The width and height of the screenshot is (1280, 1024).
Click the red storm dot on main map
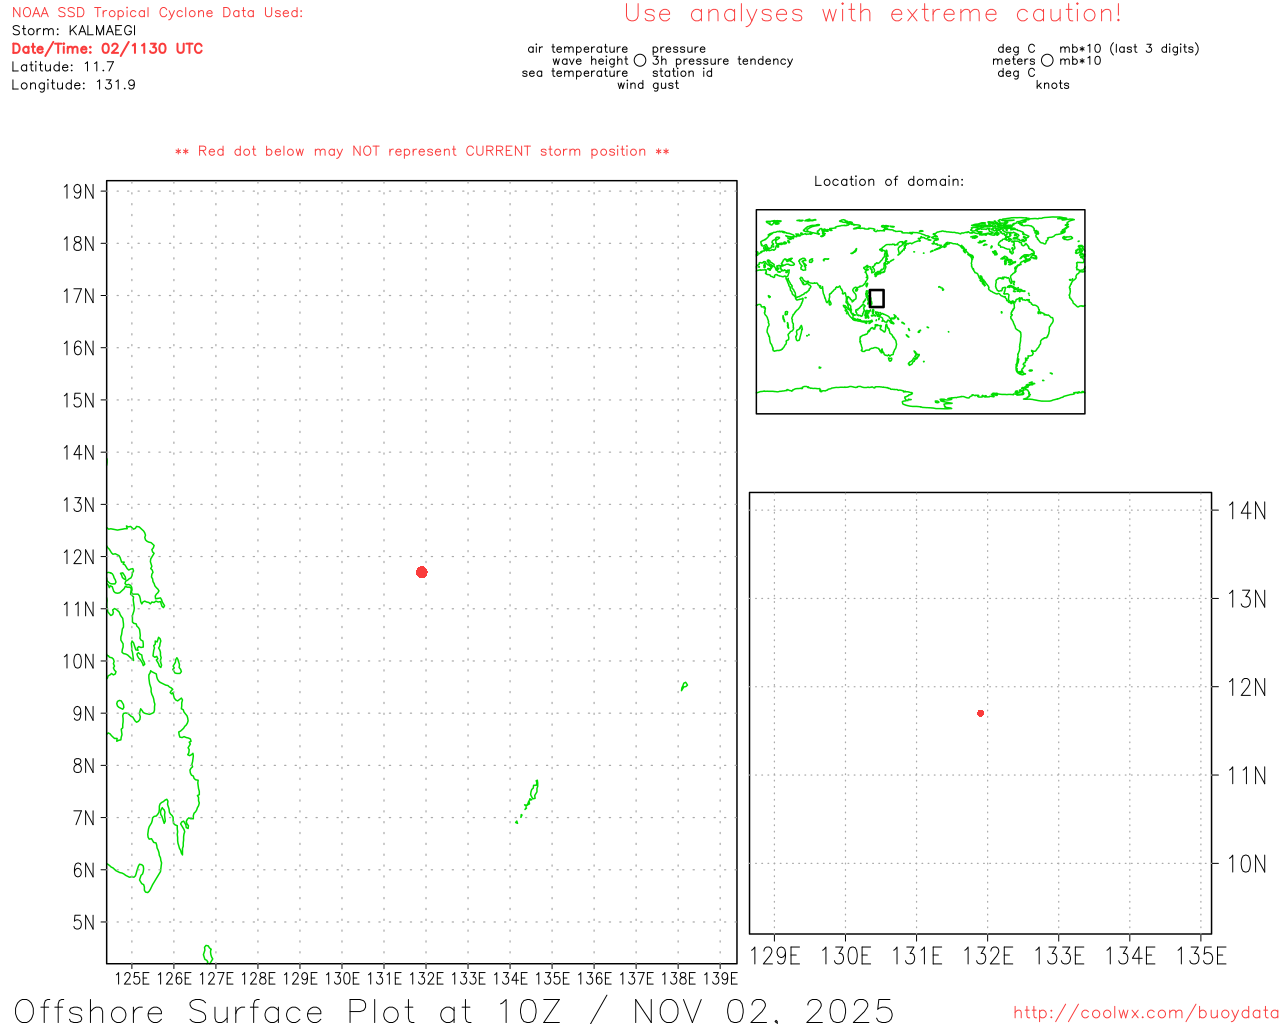[x=421, y=572]
